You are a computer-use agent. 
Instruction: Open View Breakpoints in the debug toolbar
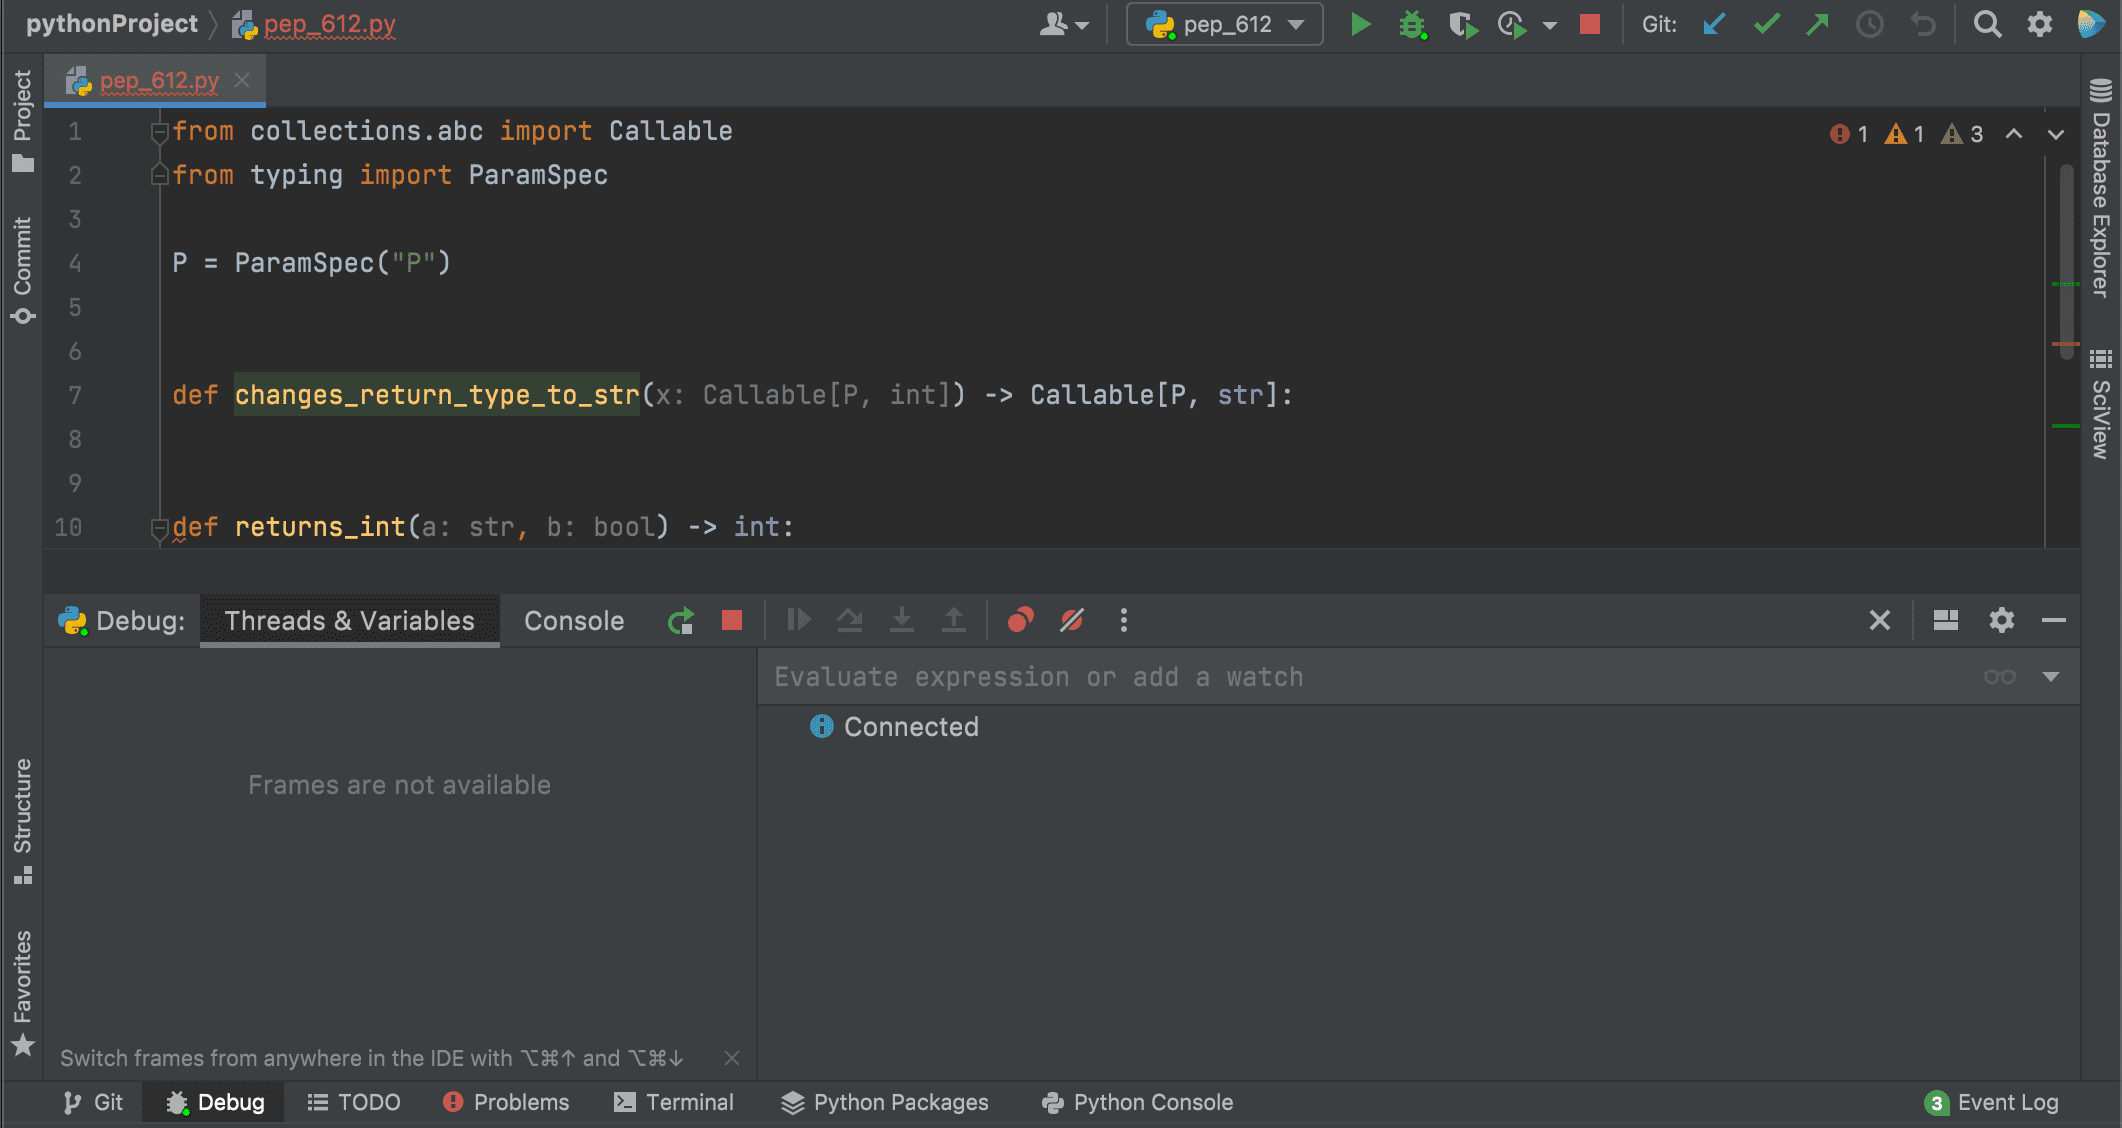(1020, 621)
